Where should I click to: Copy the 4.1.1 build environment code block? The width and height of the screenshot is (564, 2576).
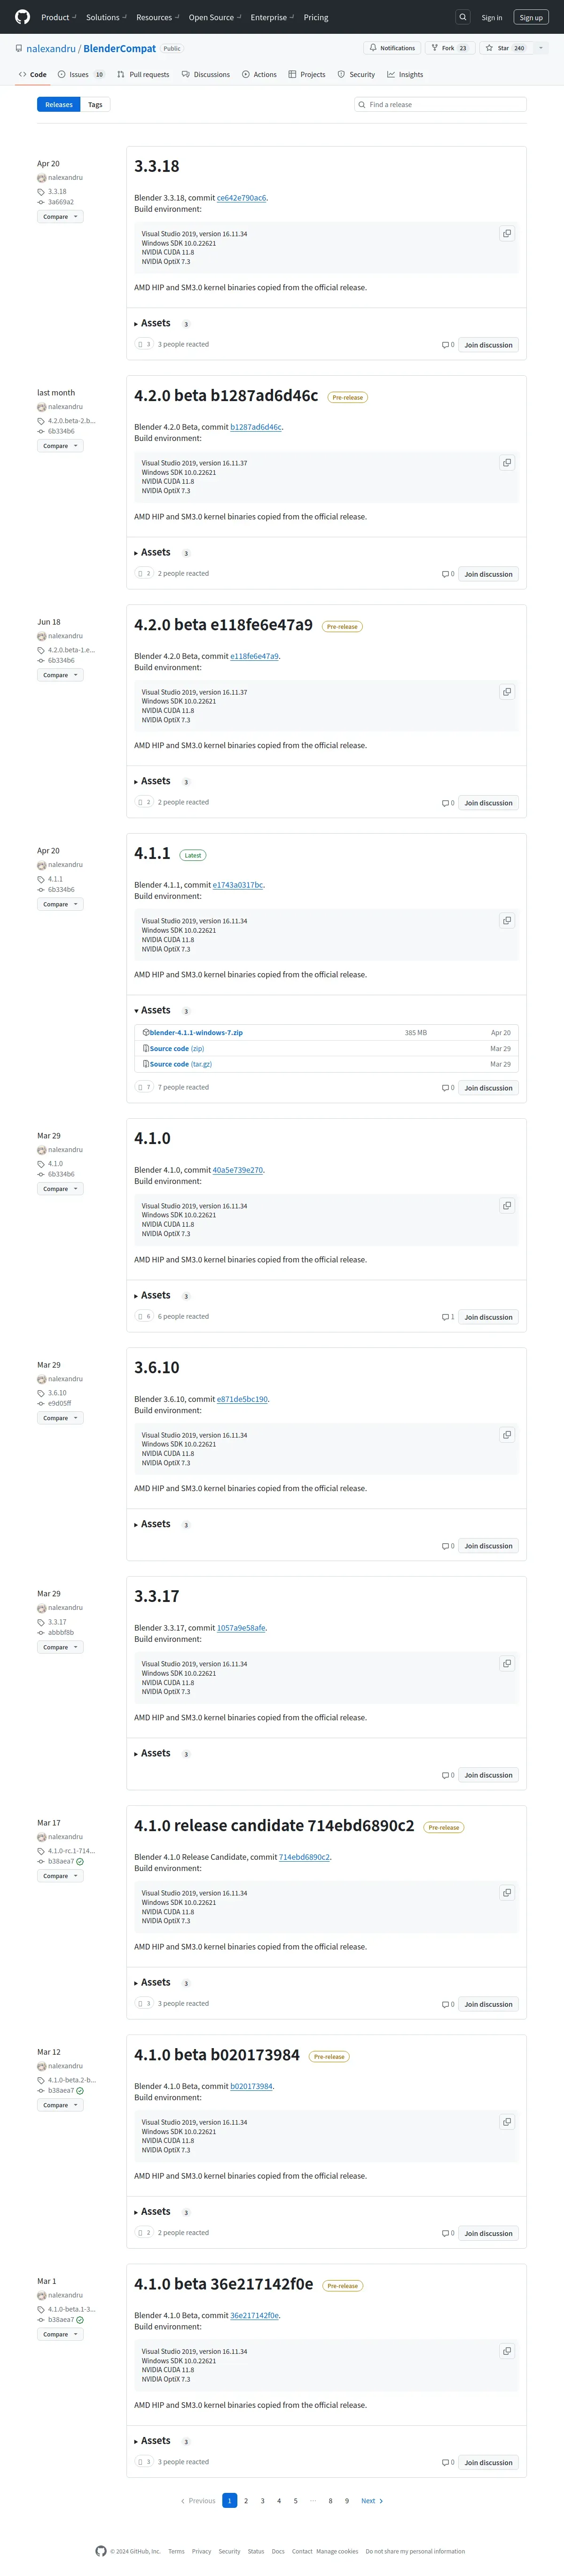[507, 921]
